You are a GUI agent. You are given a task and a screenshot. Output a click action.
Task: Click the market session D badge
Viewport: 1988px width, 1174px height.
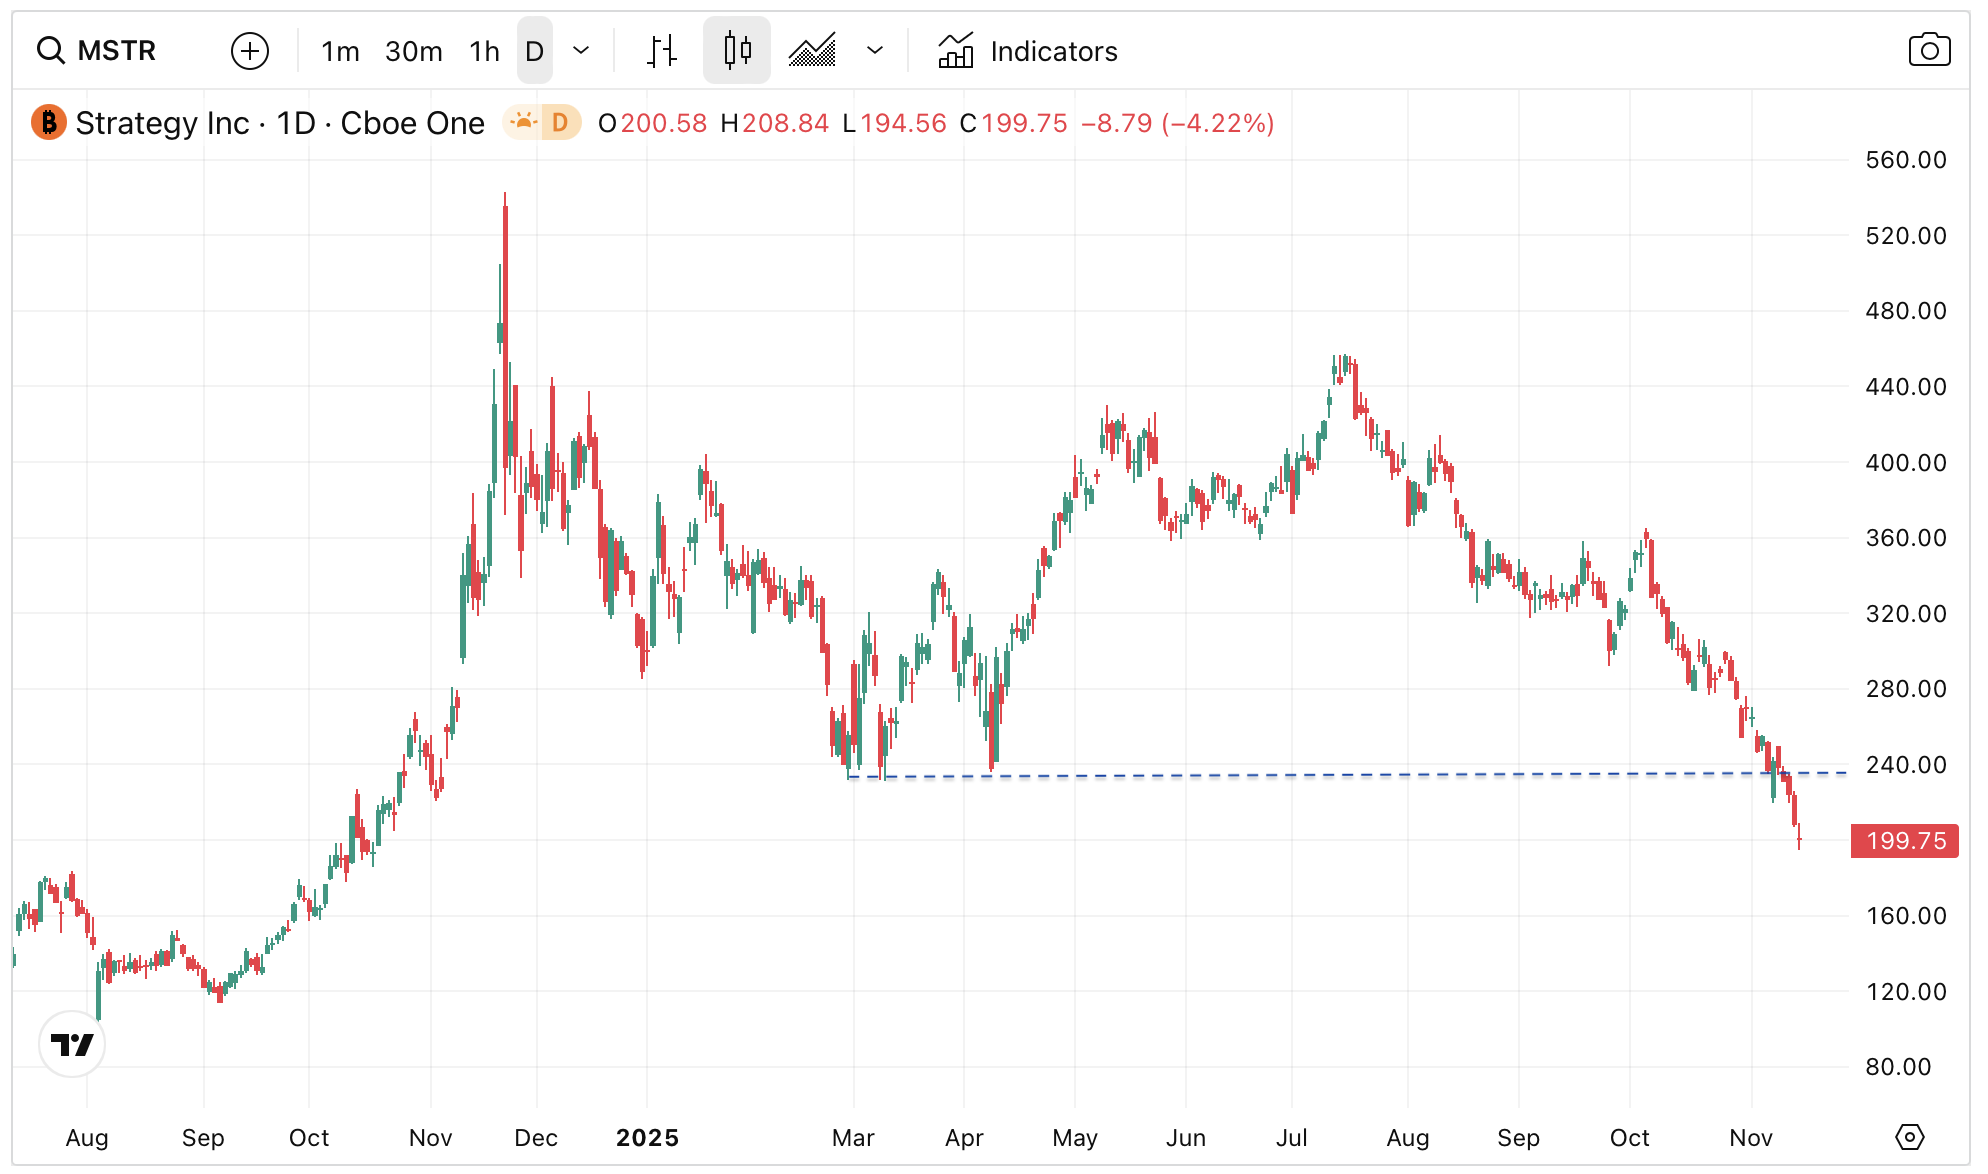(560, 122)
